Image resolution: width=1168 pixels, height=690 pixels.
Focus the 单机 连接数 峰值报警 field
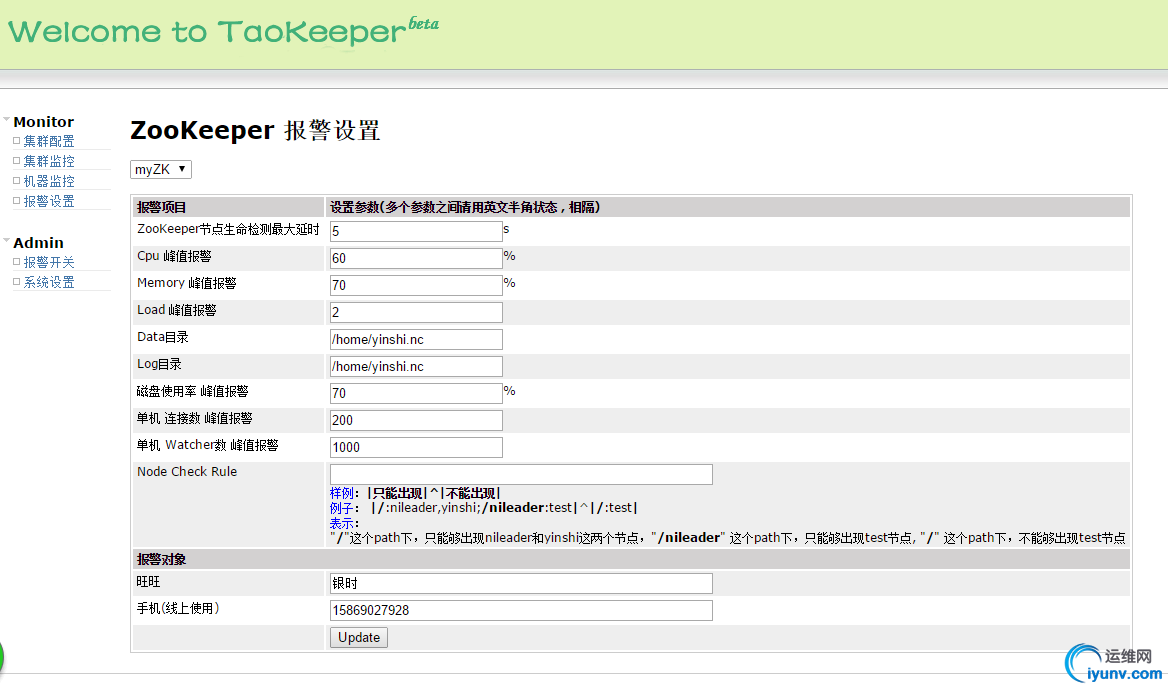tap(416, 420)
